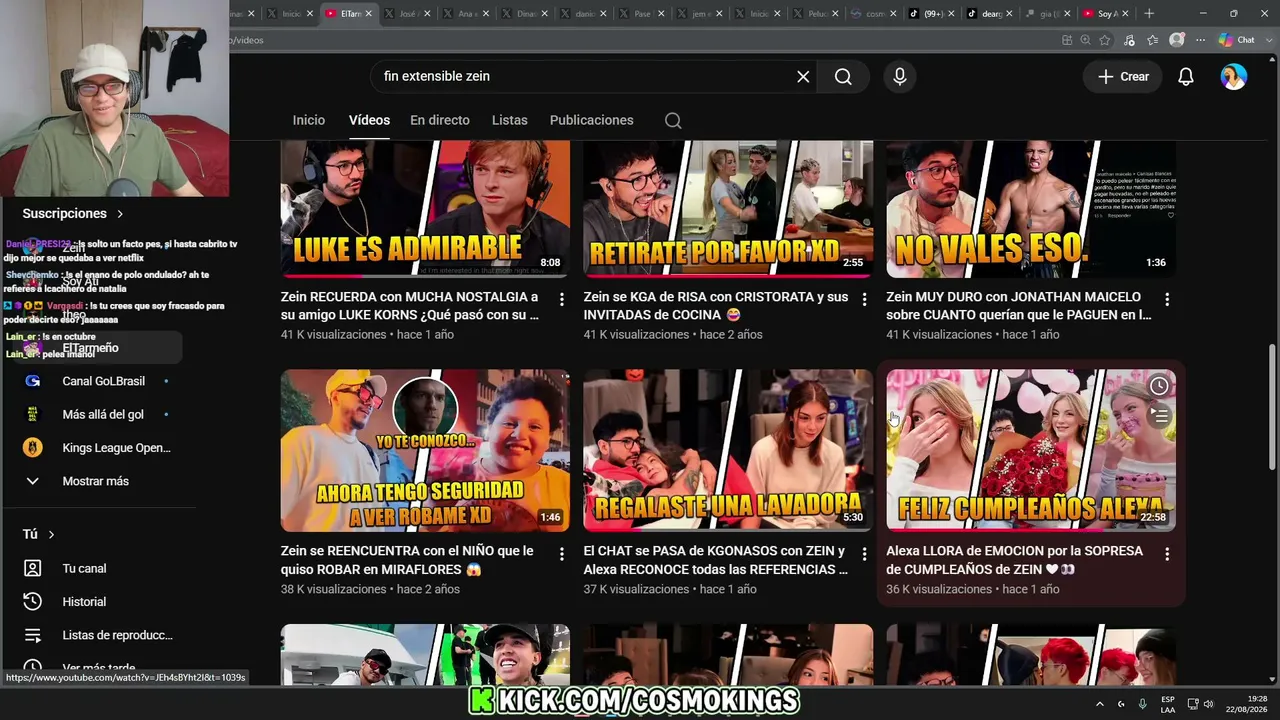Open YouTube notifications bell

pos(1186,77)
